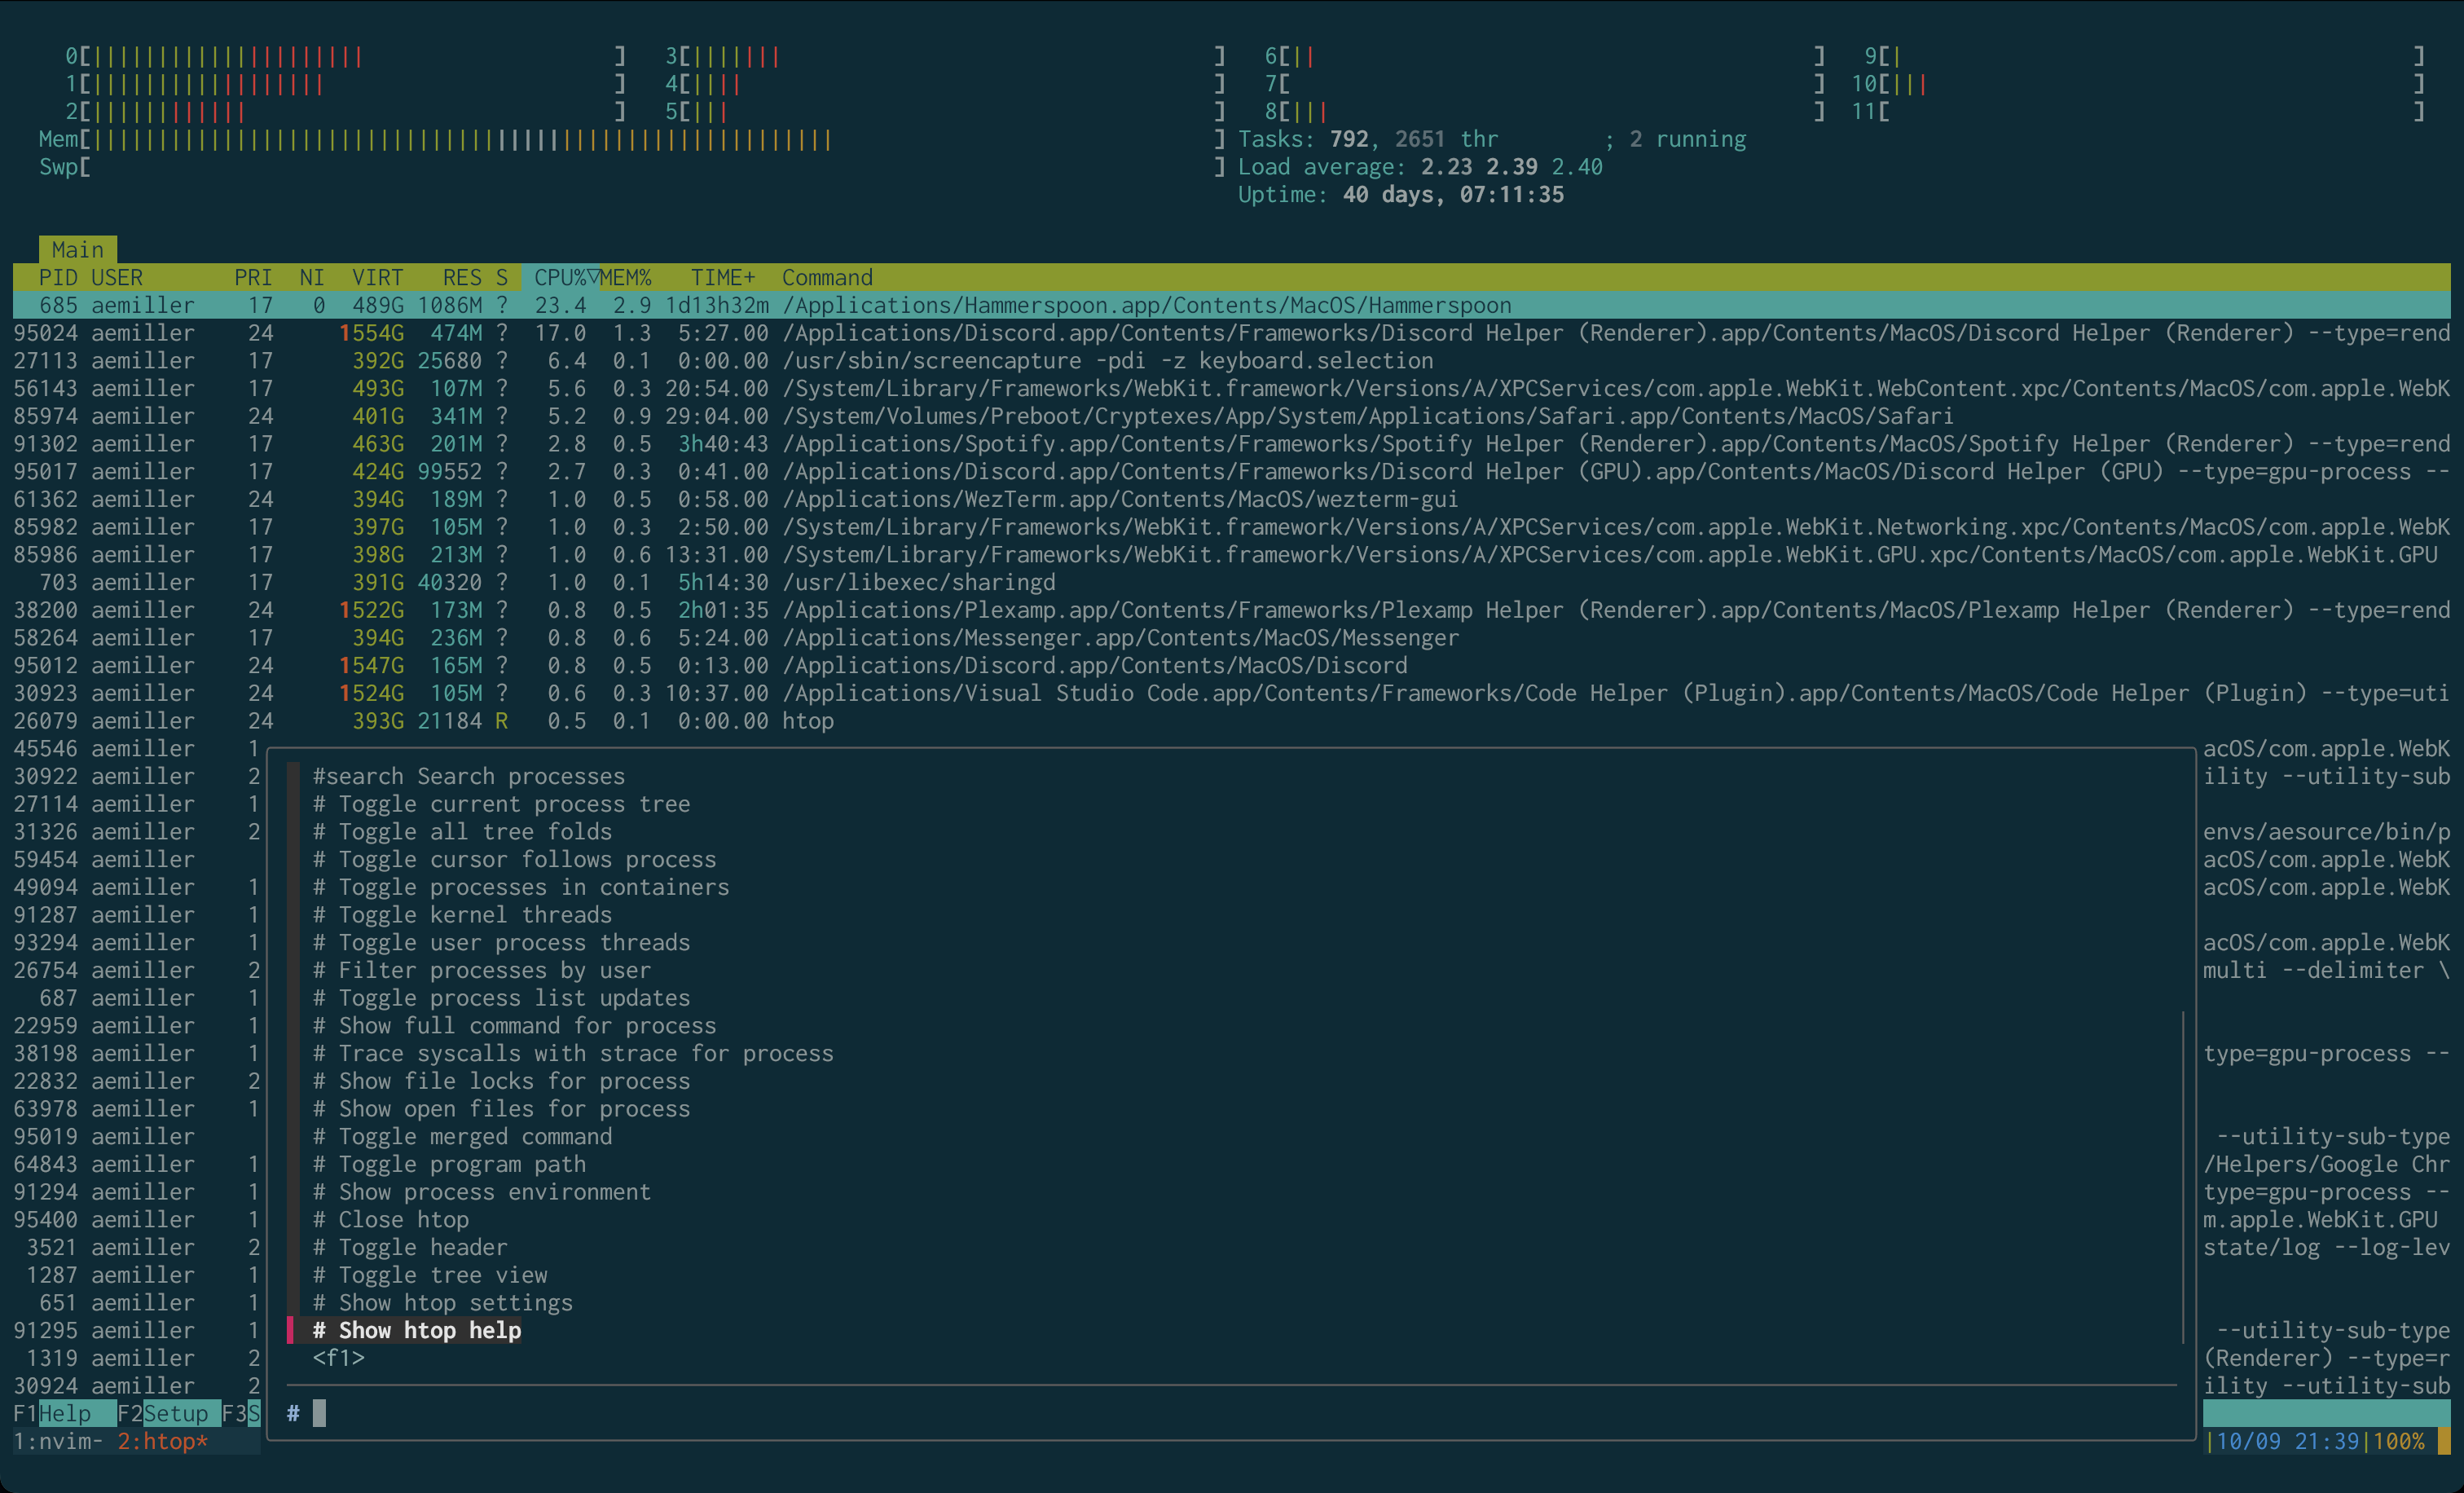Switch to tmux window 1:nvim
This screenshot has height=1493, width=2464.
click(x=57, y=1441)
